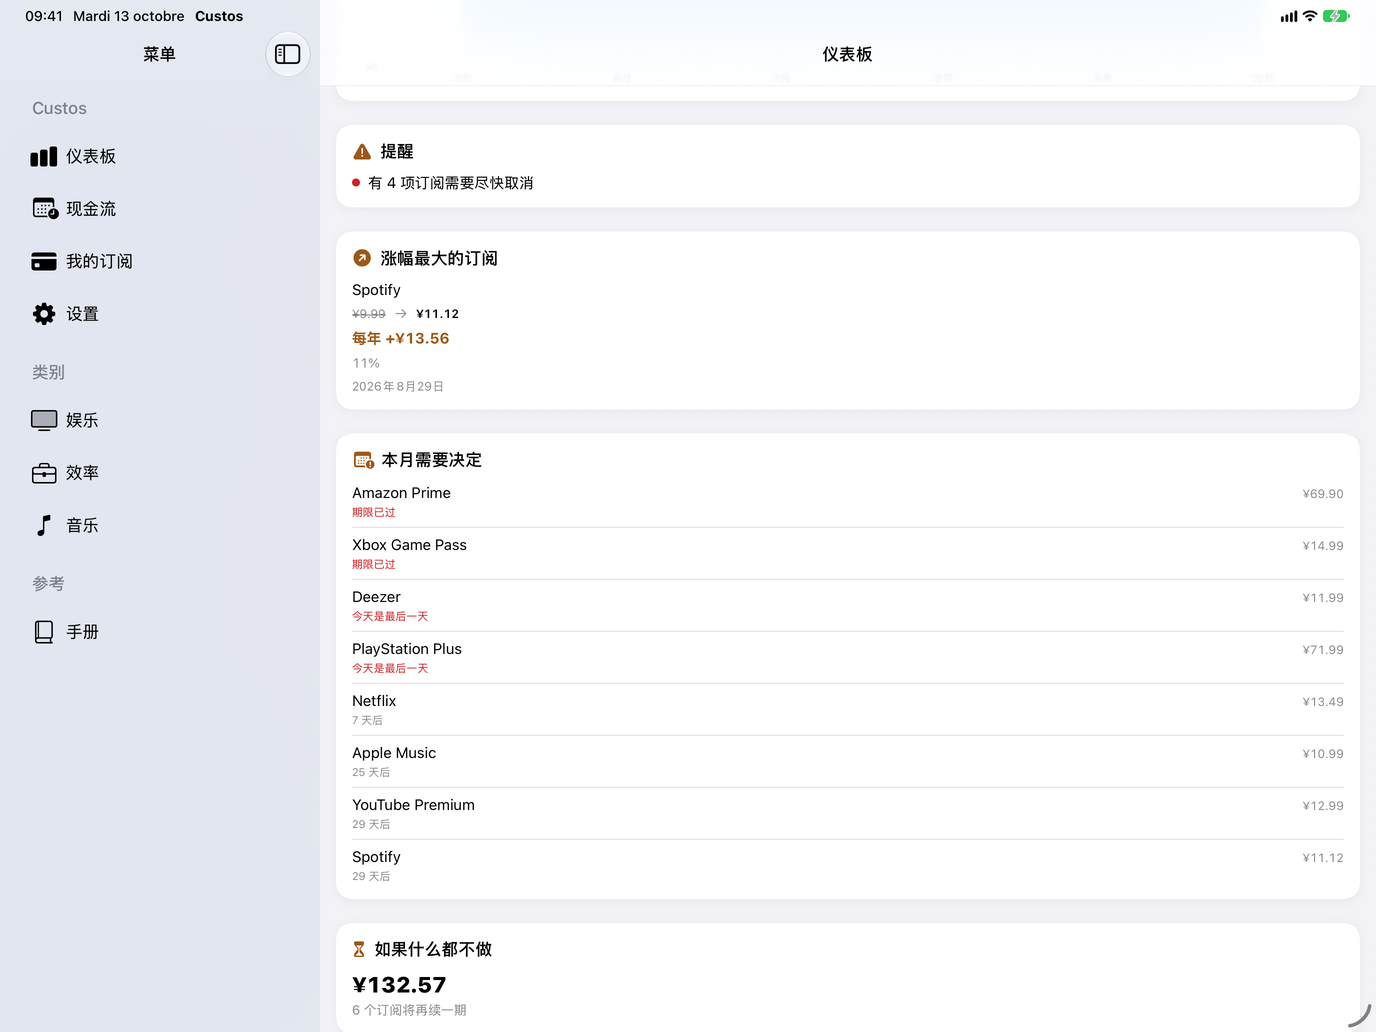Viewport: 1376px width, 1032px height.
Task: Click the 我的订阅 credit card icon
Action: pos(44,261)
